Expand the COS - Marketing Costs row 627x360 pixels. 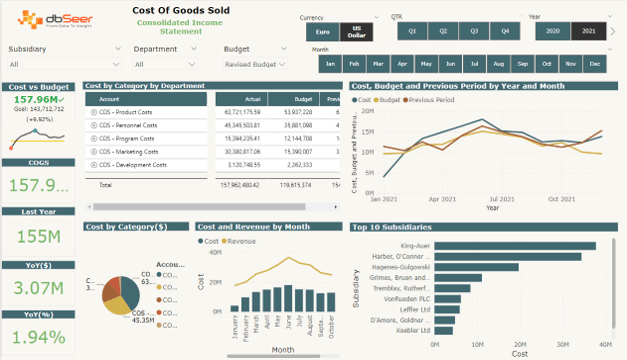click(94, 152)
